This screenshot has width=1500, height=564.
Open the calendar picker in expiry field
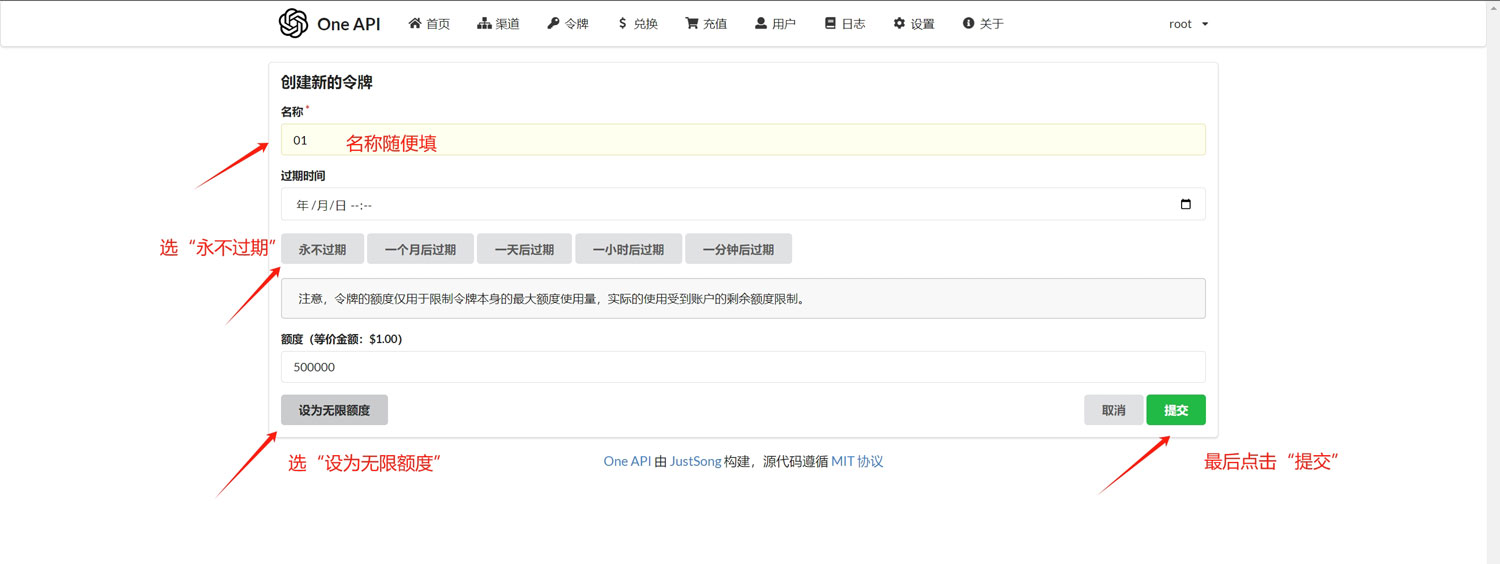coord(1186,204)
